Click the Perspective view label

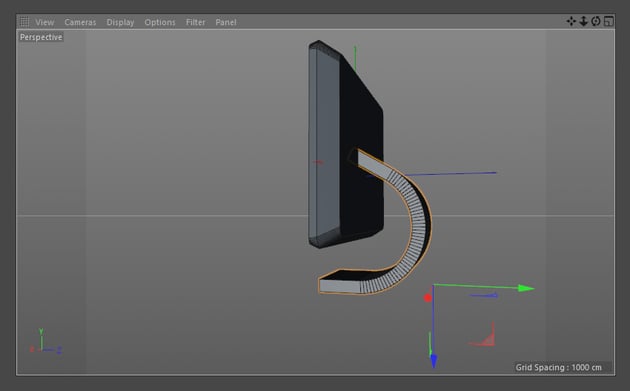41,37
